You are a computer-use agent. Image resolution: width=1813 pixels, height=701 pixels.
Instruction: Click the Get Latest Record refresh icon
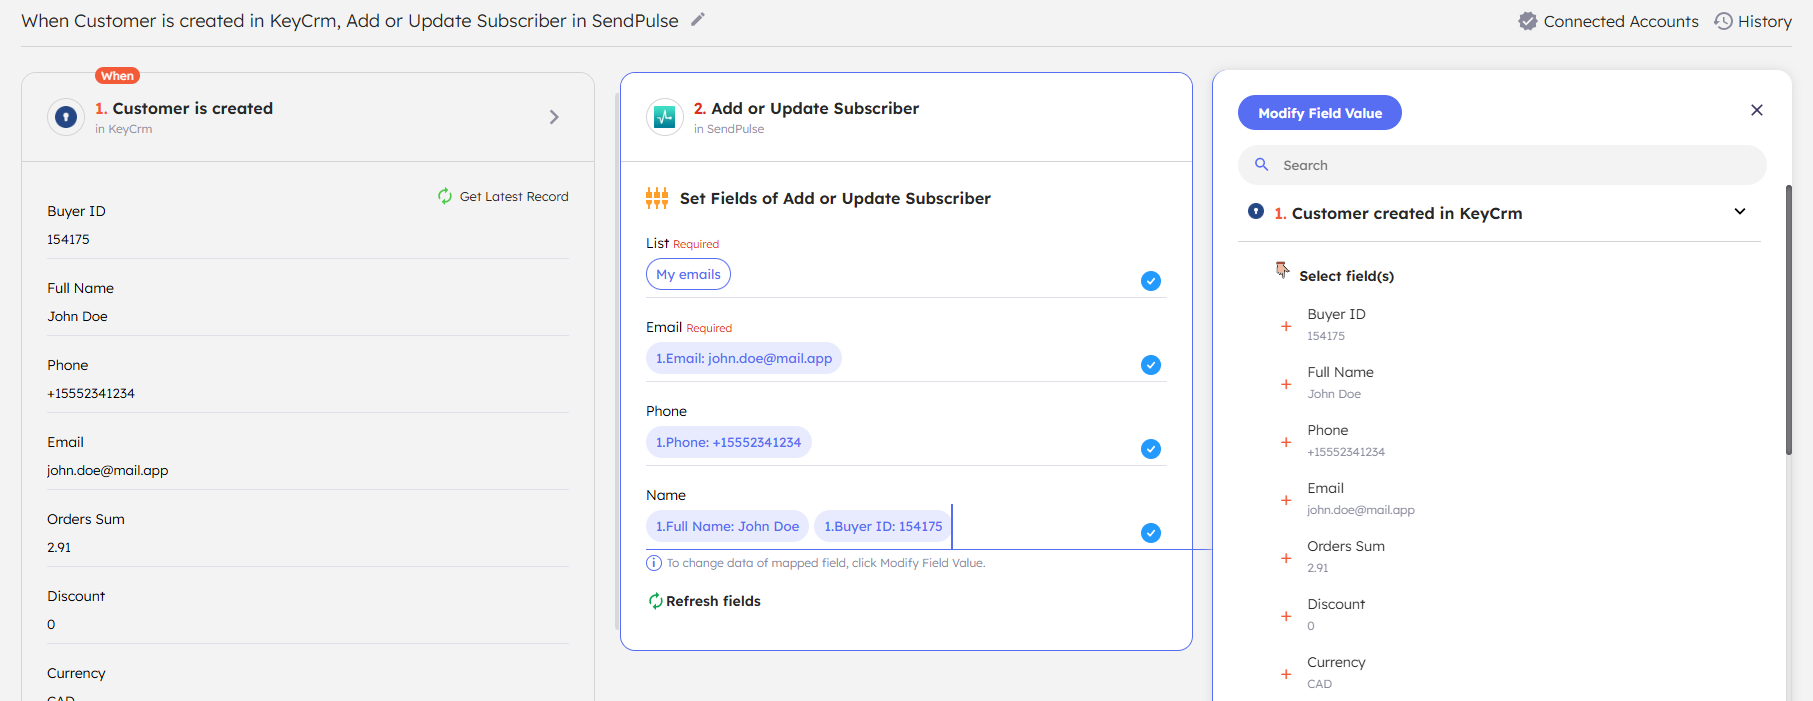445,196
